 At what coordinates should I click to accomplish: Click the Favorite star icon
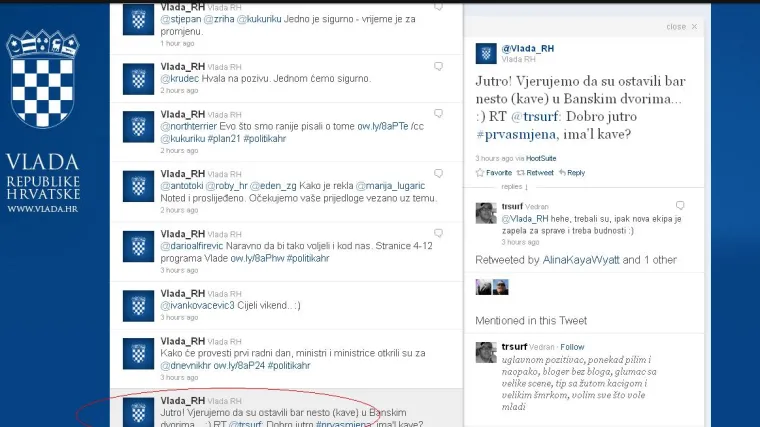pyautogui.click(x=480, y=172)
